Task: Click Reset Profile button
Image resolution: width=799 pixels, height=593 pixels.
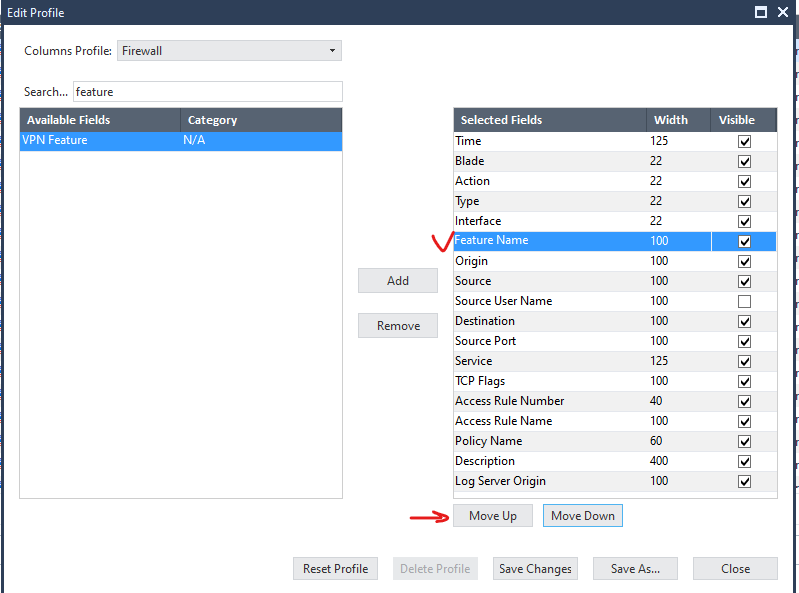Action: [x=335, y=569]
